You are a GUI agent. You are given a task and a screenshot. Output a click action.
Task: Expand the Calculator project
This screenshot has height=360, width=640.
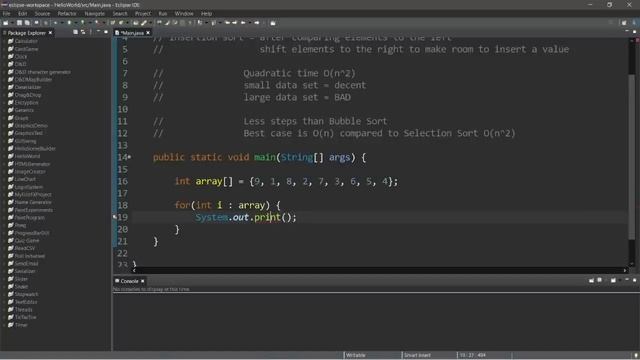point(4,41)
